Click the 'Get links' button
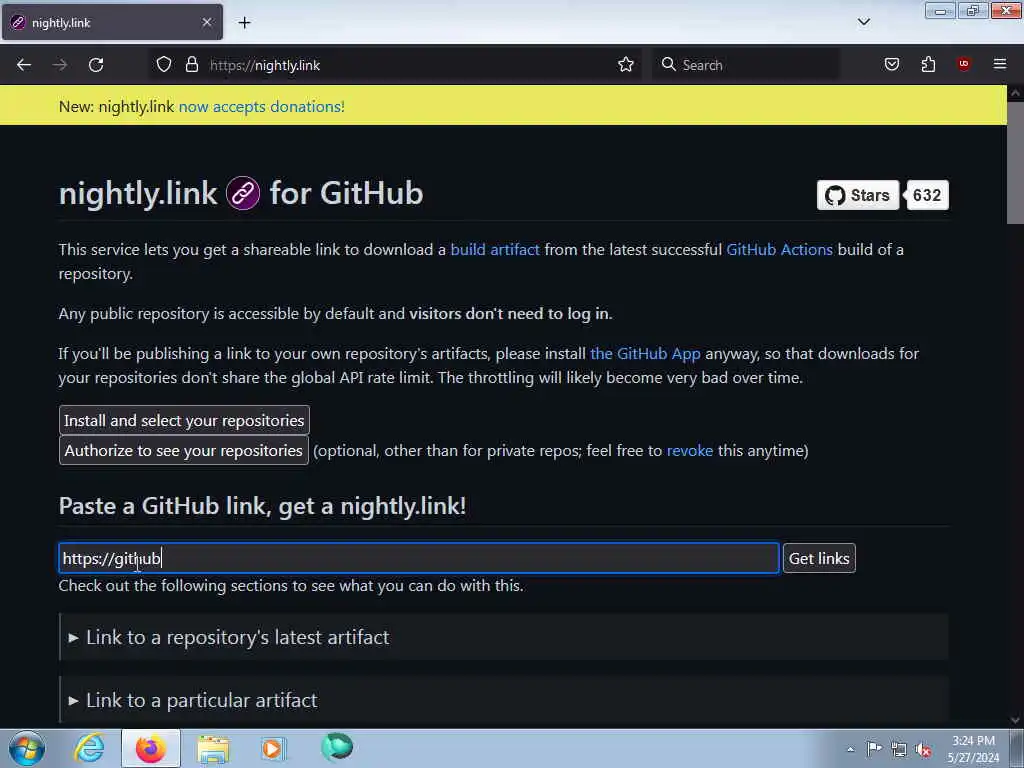Screen dimensions: 1024x768 click(819, 558)
